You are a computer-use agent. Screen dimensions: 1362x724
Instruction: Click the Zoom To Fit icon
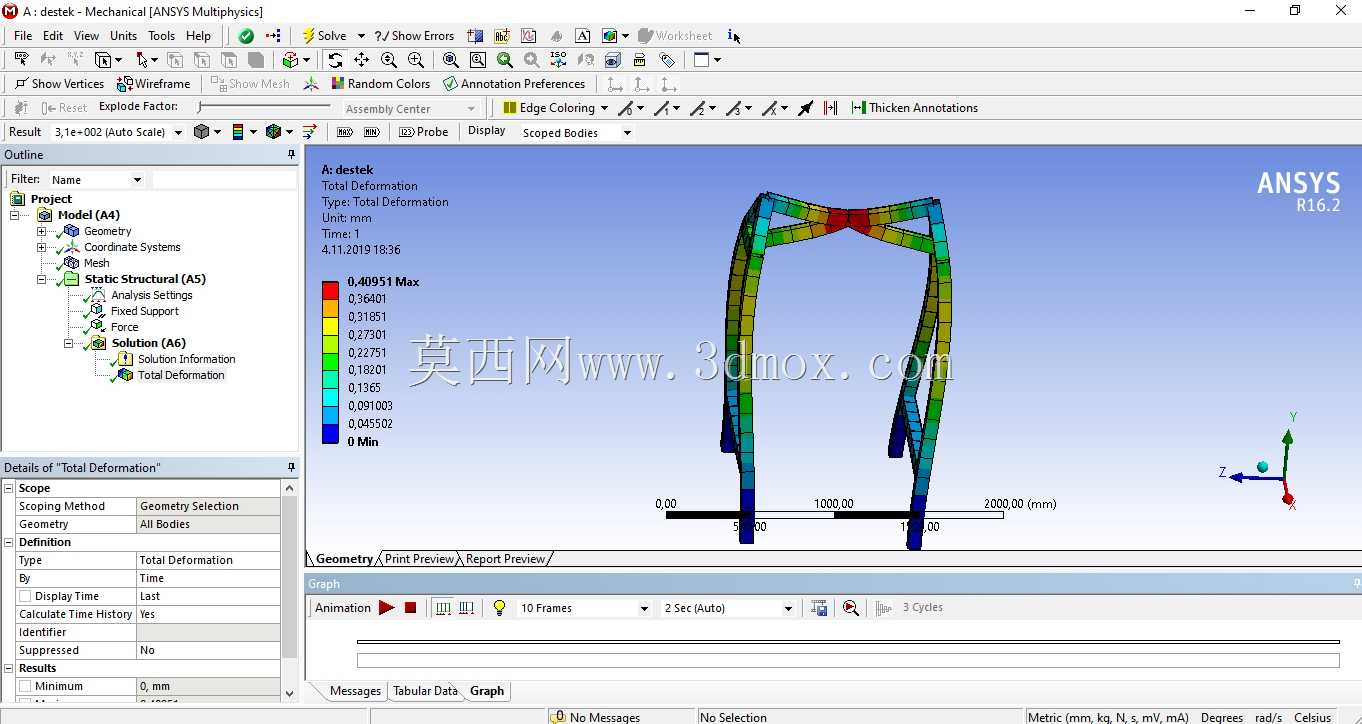[451, 60]
